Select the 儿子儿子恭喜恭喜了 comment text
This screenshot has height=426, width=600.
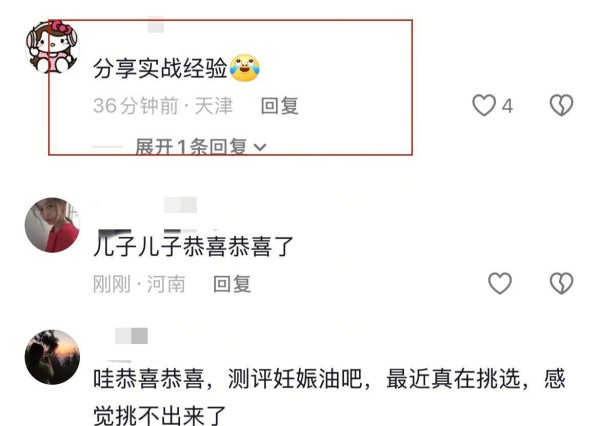pos(193,246)
